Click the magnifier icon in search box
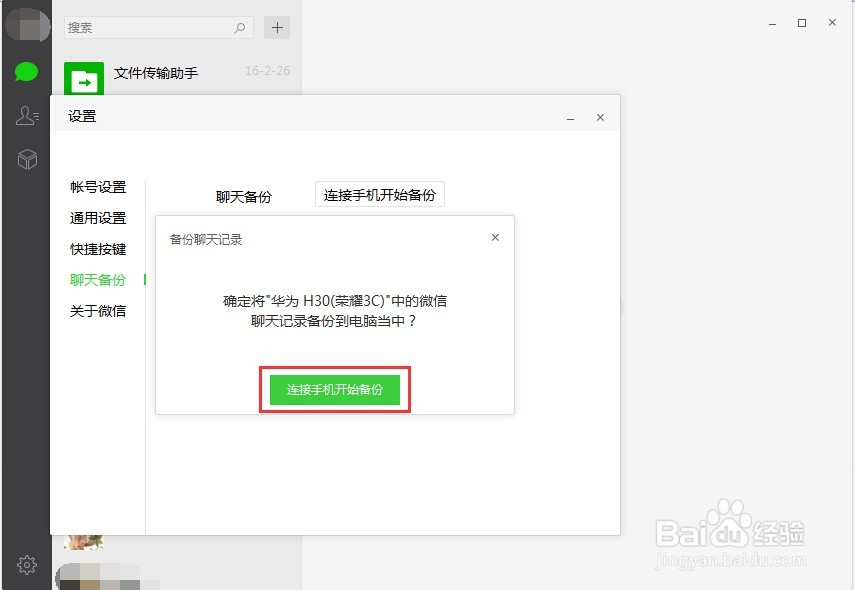 coord(239,27)
